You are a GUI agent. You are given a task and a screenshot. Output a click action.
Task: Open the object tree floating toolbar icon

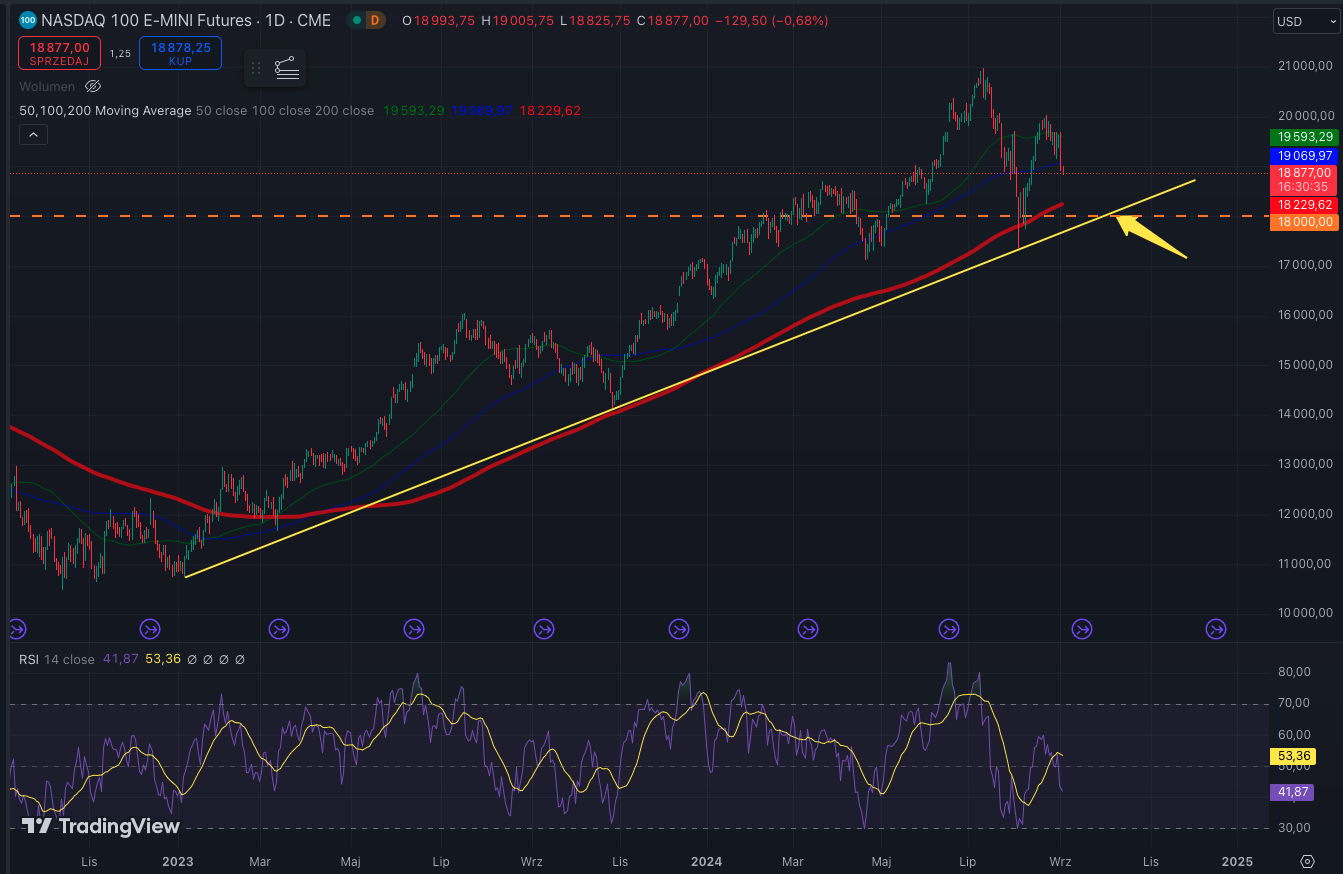point(287,68)
